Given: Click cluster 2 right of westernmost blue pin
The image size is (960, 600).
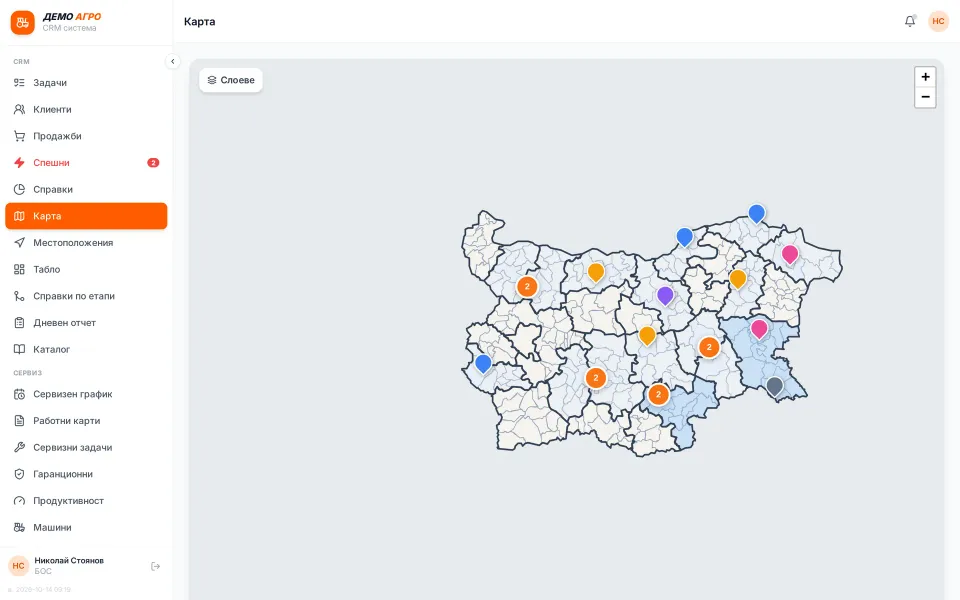Looking at the screenshot, I should click(596, 378).
